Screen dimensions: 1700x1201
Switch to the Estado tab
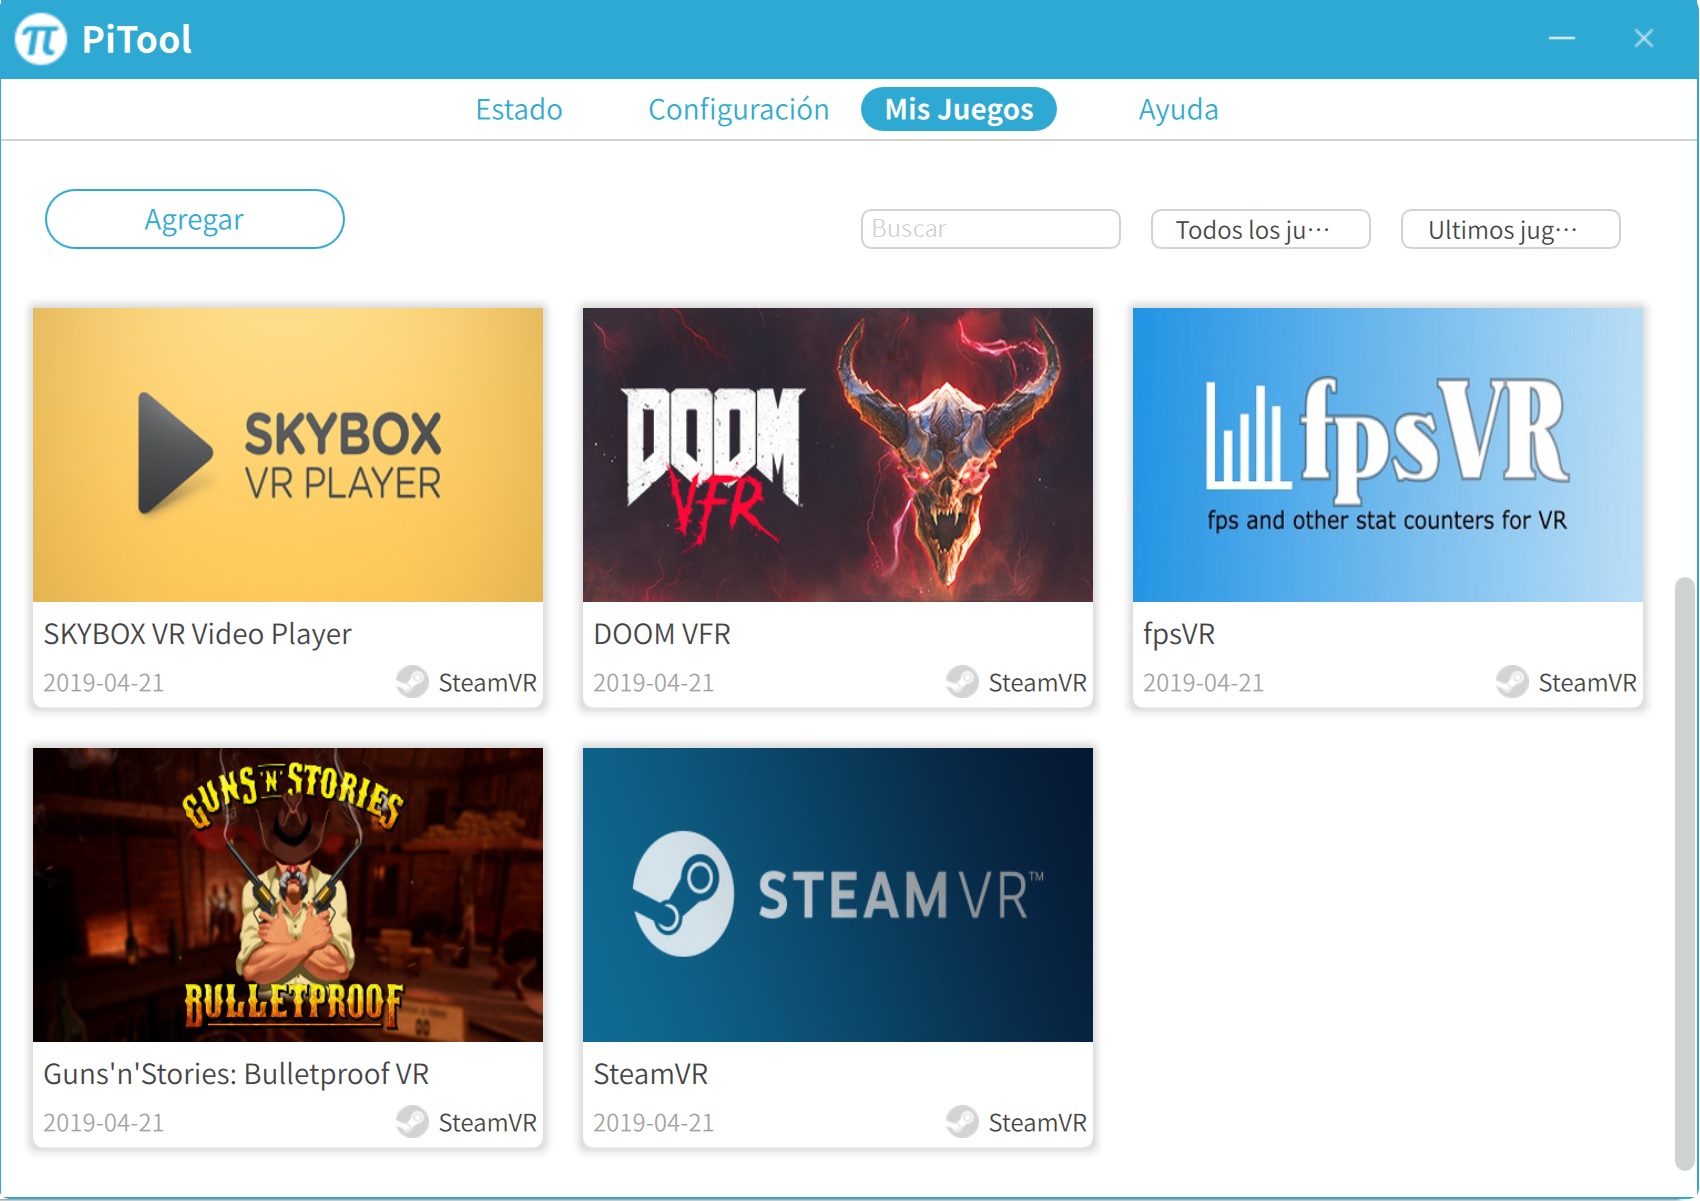pos(519,109)
